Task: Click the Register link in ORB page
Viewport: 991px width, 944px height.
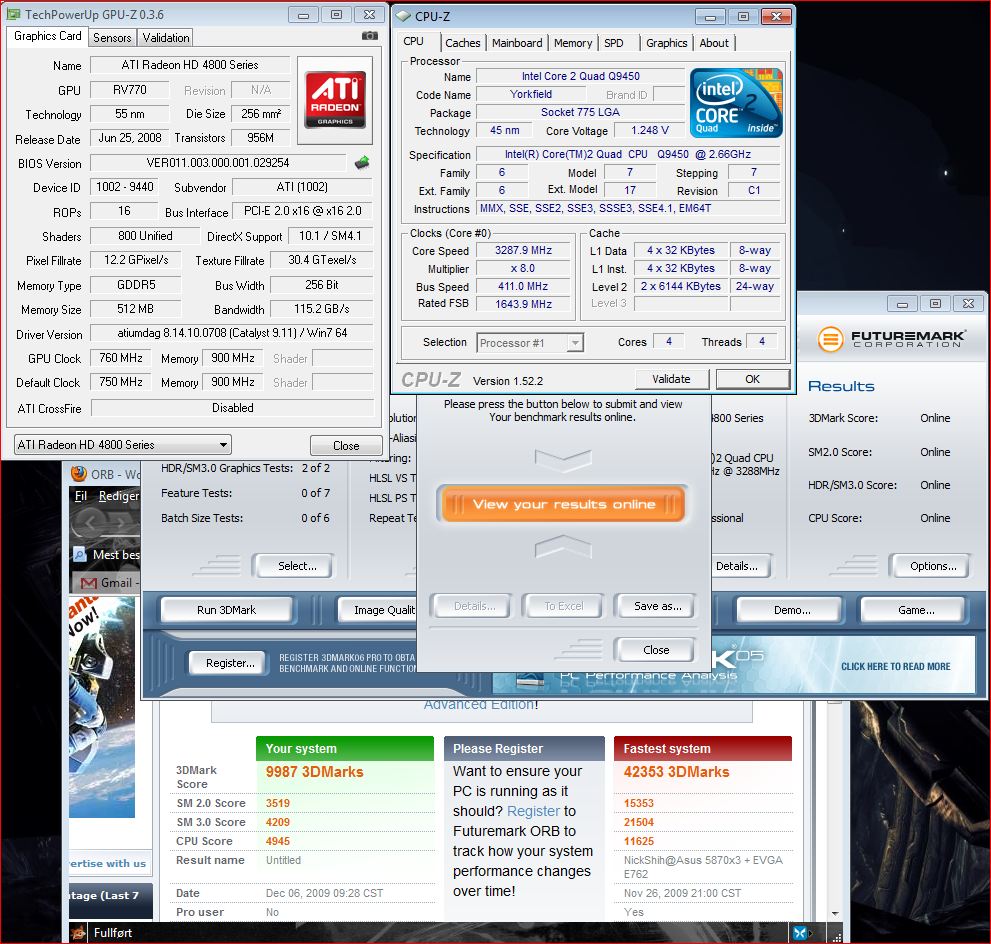Action: [x=533, y=811]
